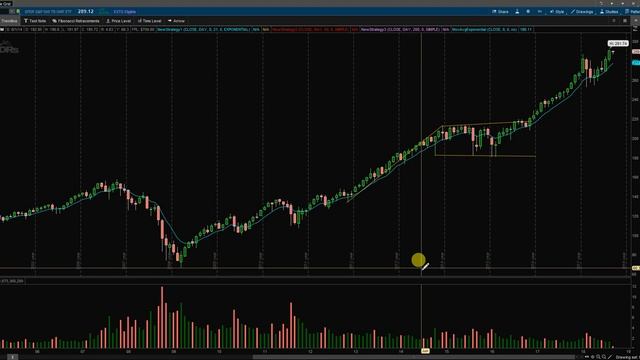Click the red NewStrategy2 study label
This screenshot has width=640, height=360.
(310, 29)
